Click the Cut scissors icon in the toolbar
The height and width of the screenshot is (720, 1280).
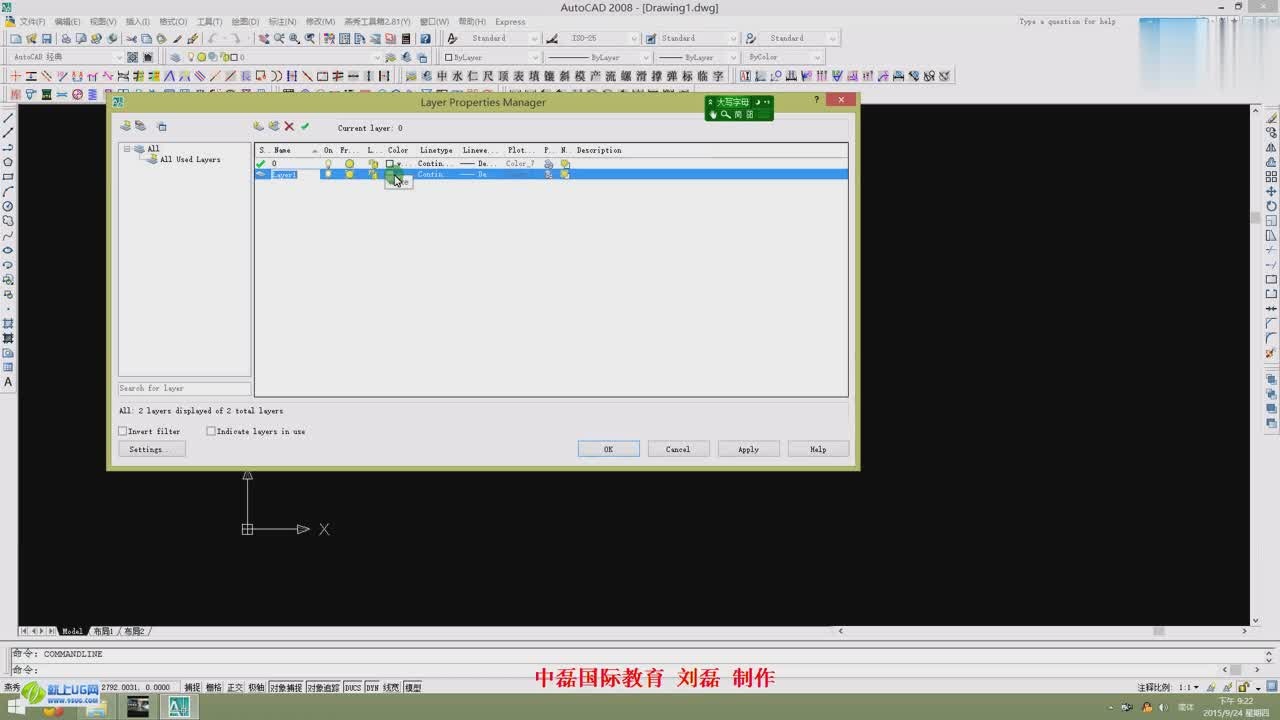click(131, 39)
